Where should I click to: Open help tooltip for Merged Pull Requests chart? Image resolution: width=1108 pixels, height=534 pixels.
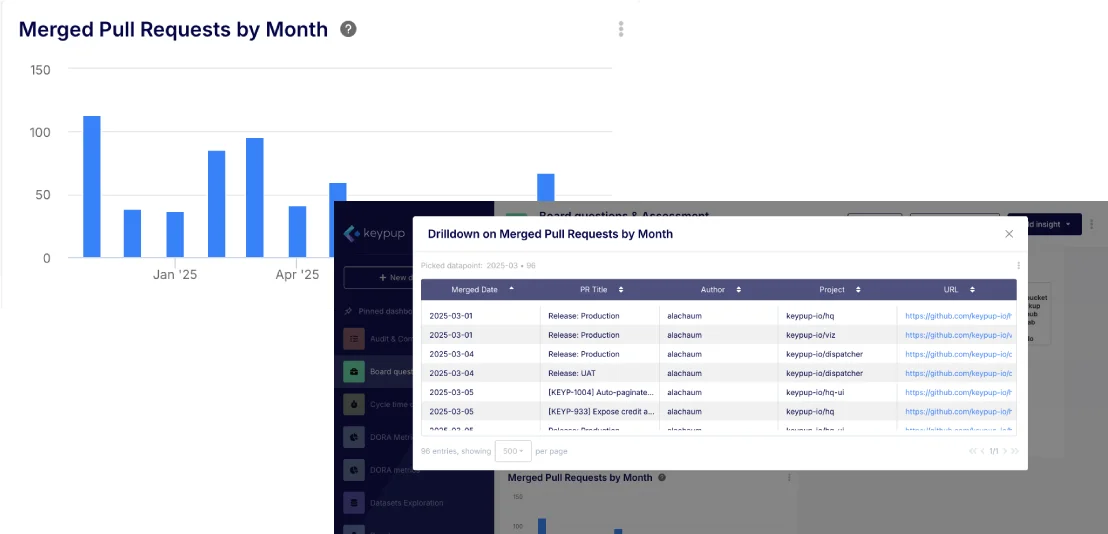tap(348, 29)
